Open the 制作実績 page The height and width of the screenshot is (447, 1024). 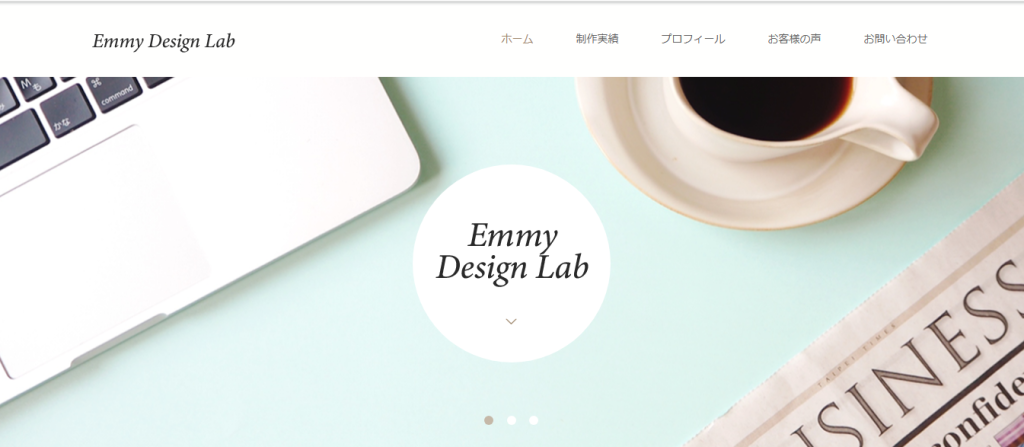pyautogui.click(x=597, y=39)
